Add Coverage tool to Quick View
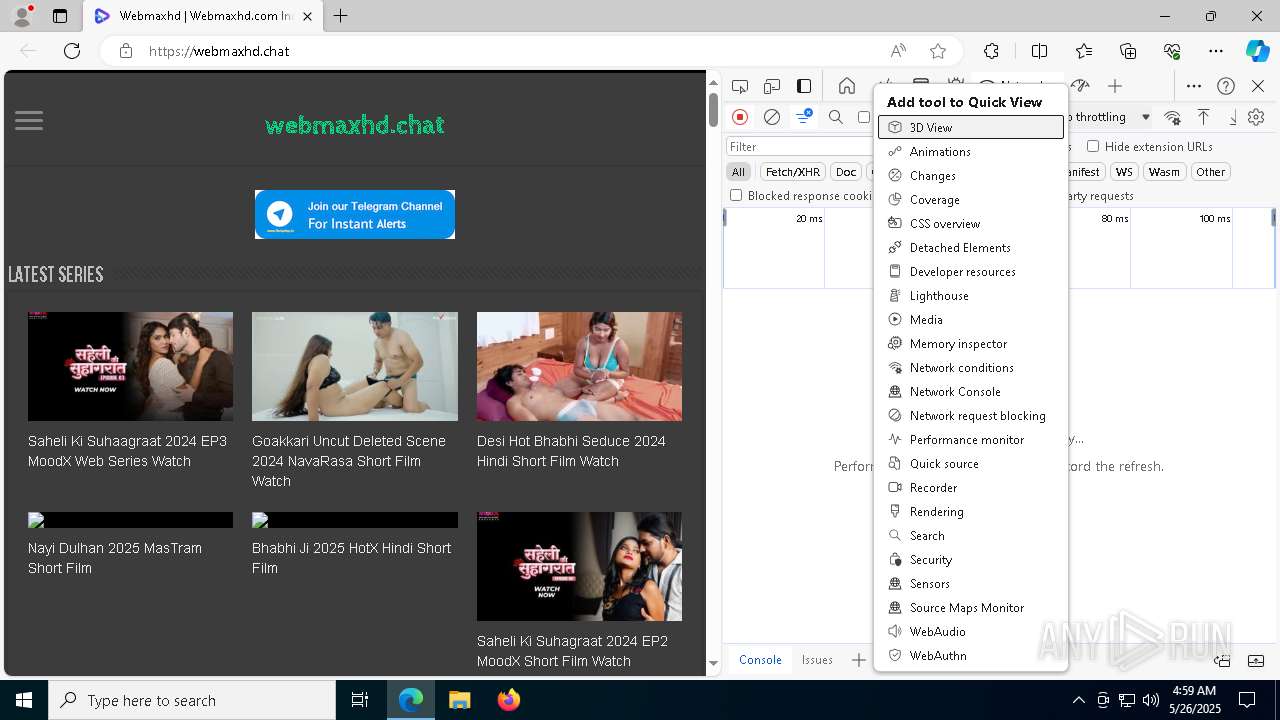 [x=970, y=199]
